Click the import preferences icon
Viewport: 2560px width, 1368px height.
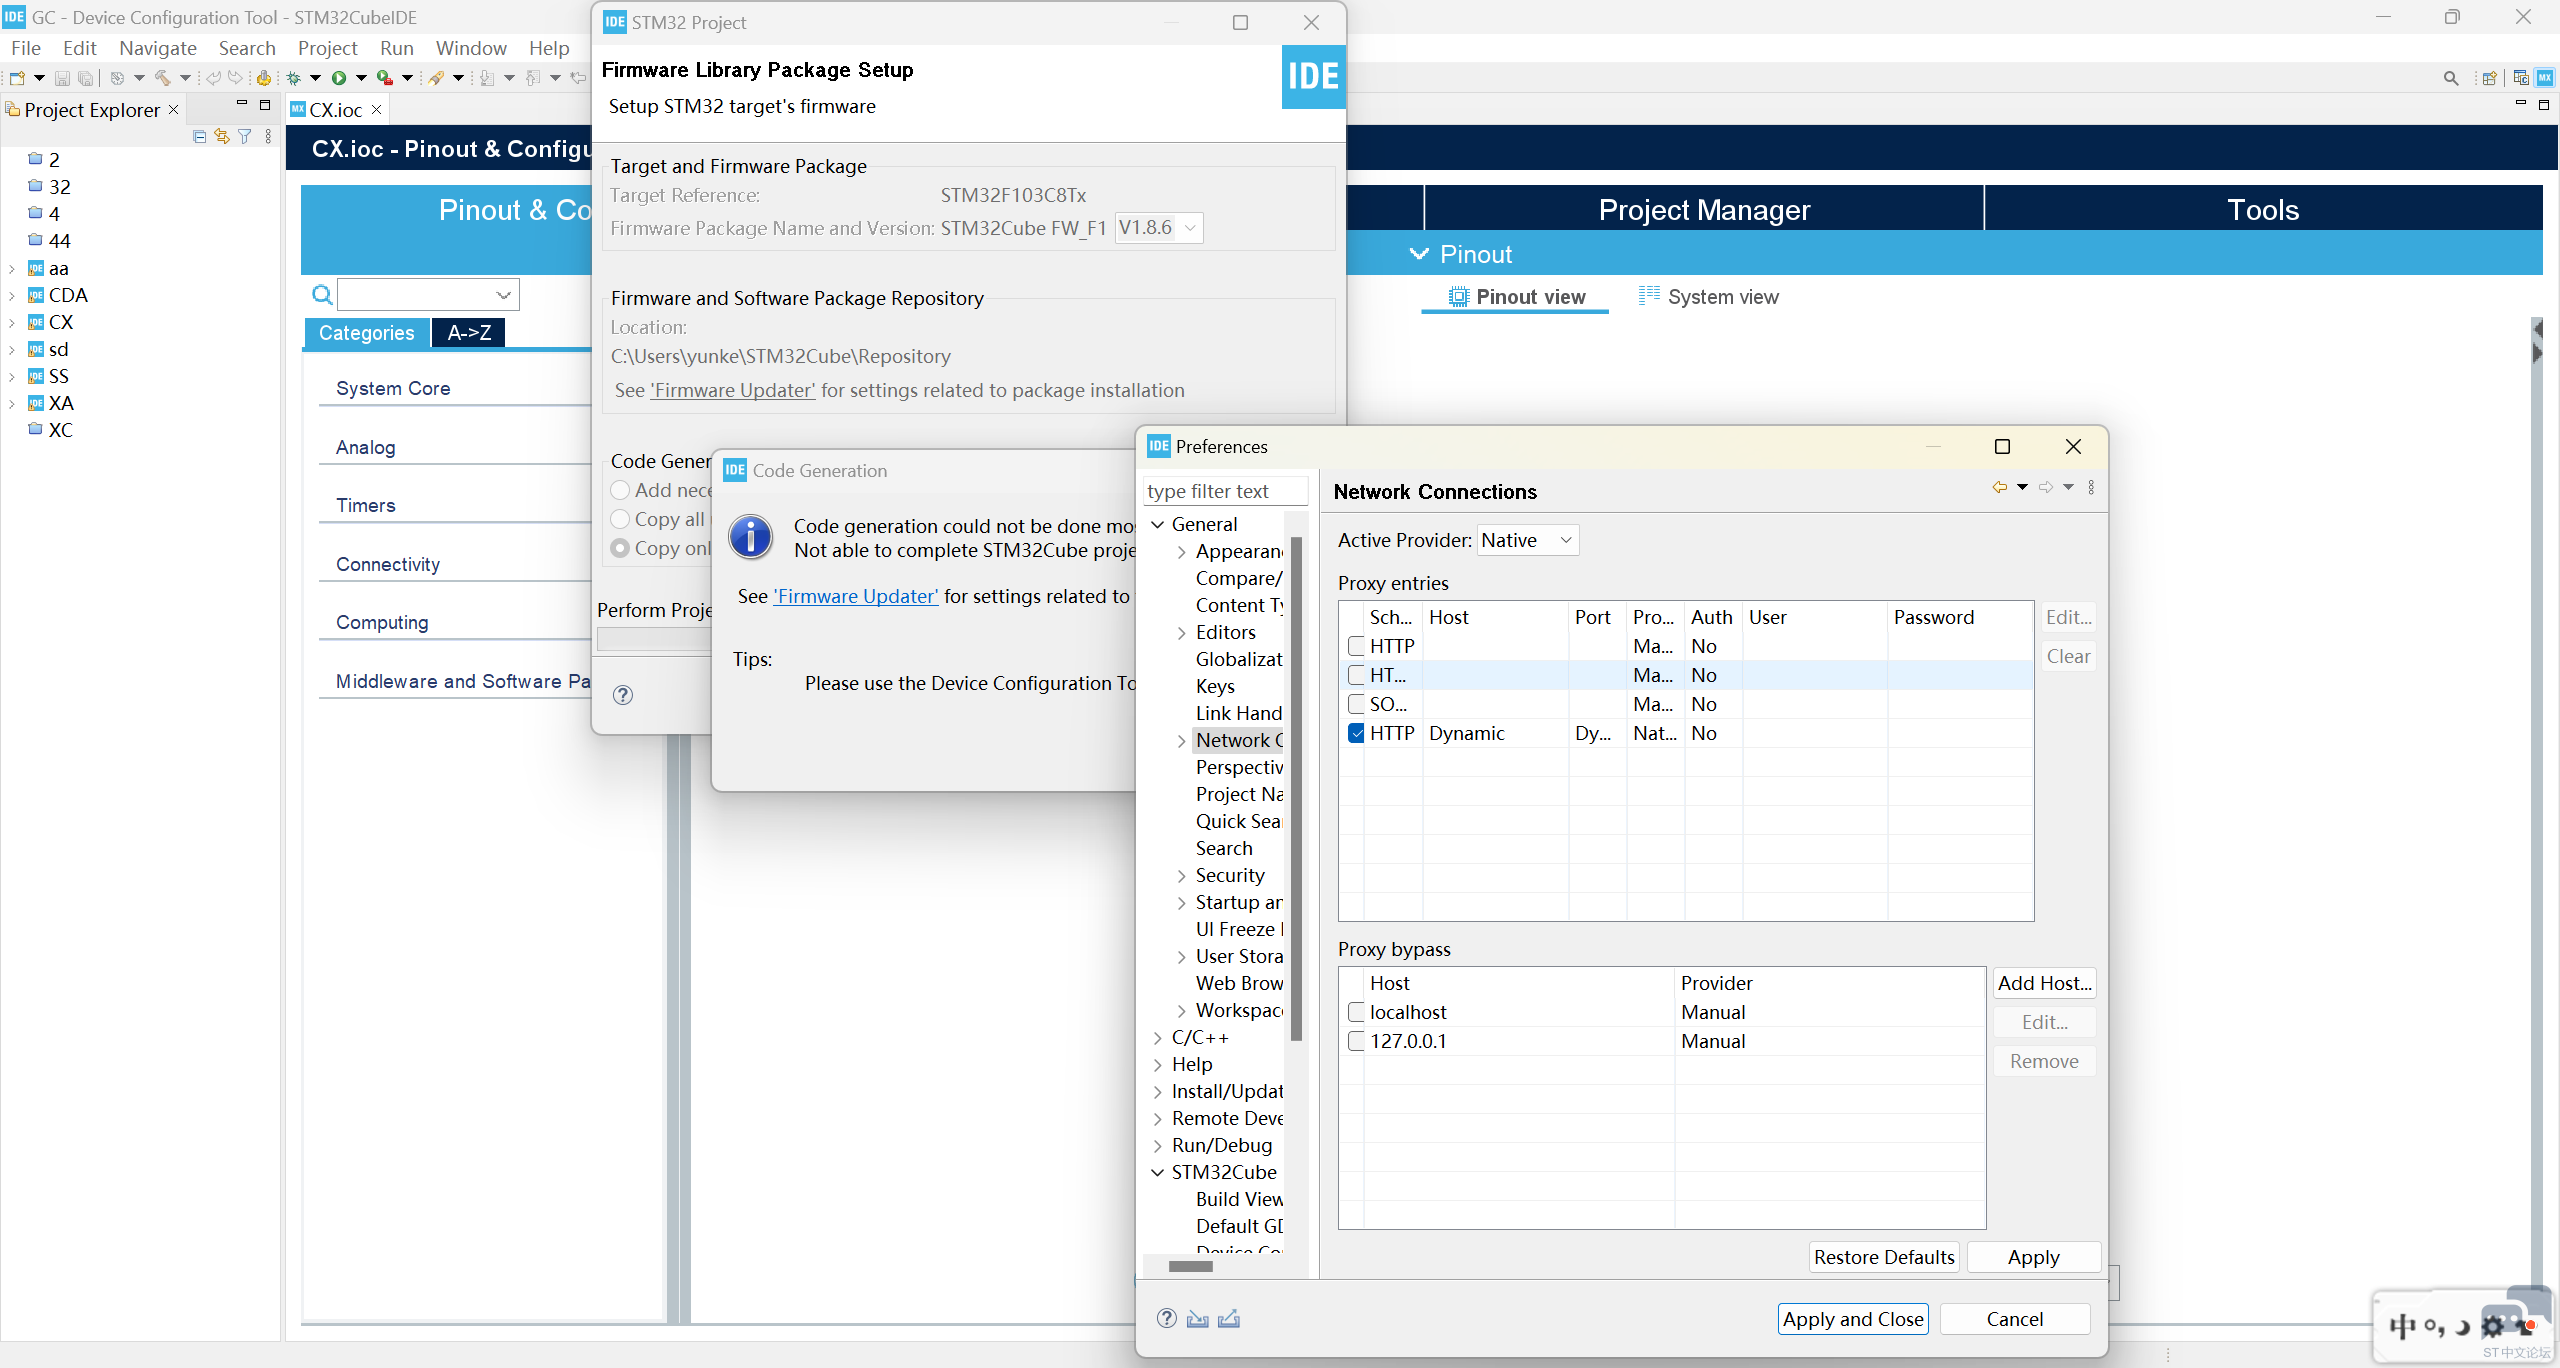pos(1198,1318)
